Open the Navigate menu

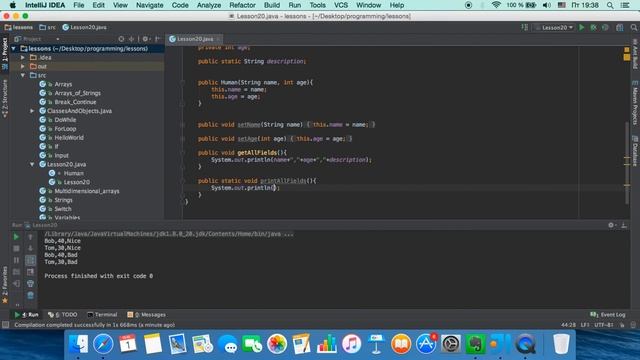[149, 5]
